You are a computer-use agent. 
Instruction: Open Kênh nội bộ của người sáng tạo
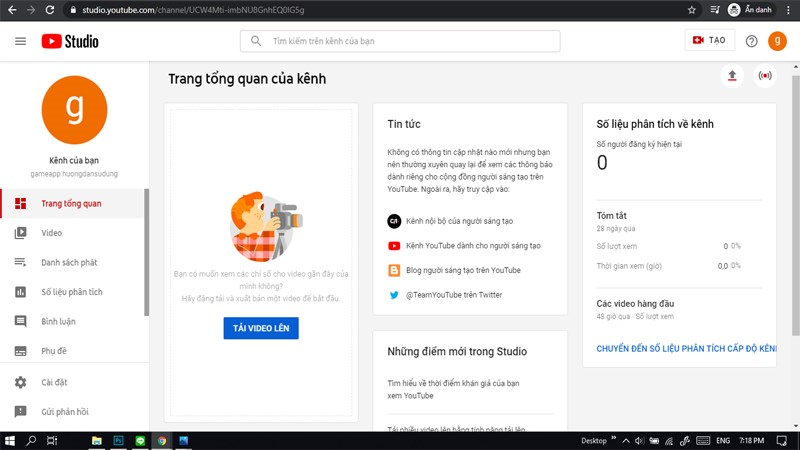click(x=459, y=221)
